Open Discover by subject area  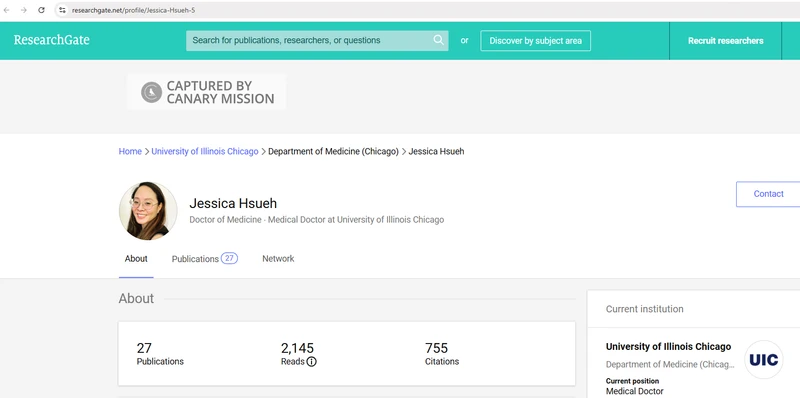click(x=535, y=41)
